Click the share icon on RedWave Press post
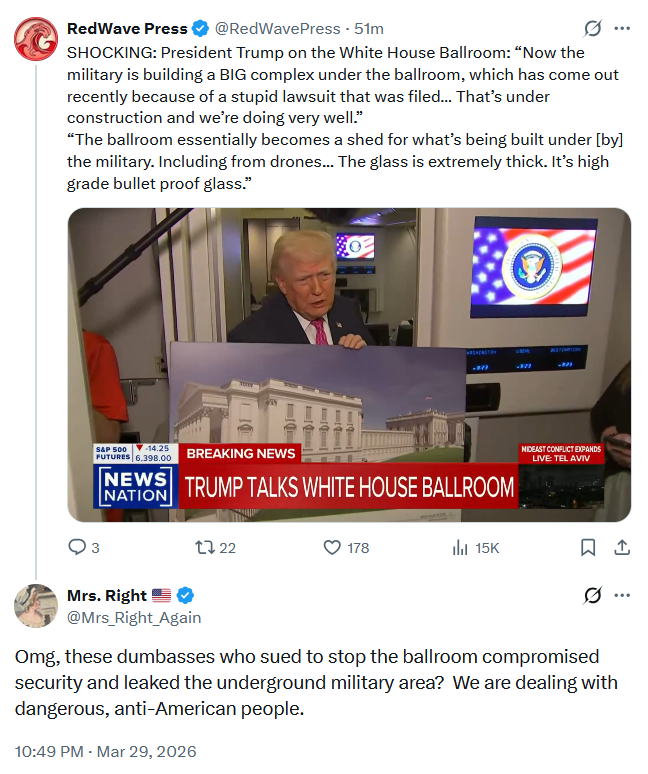The image size is (648, 774). (622, 547)
